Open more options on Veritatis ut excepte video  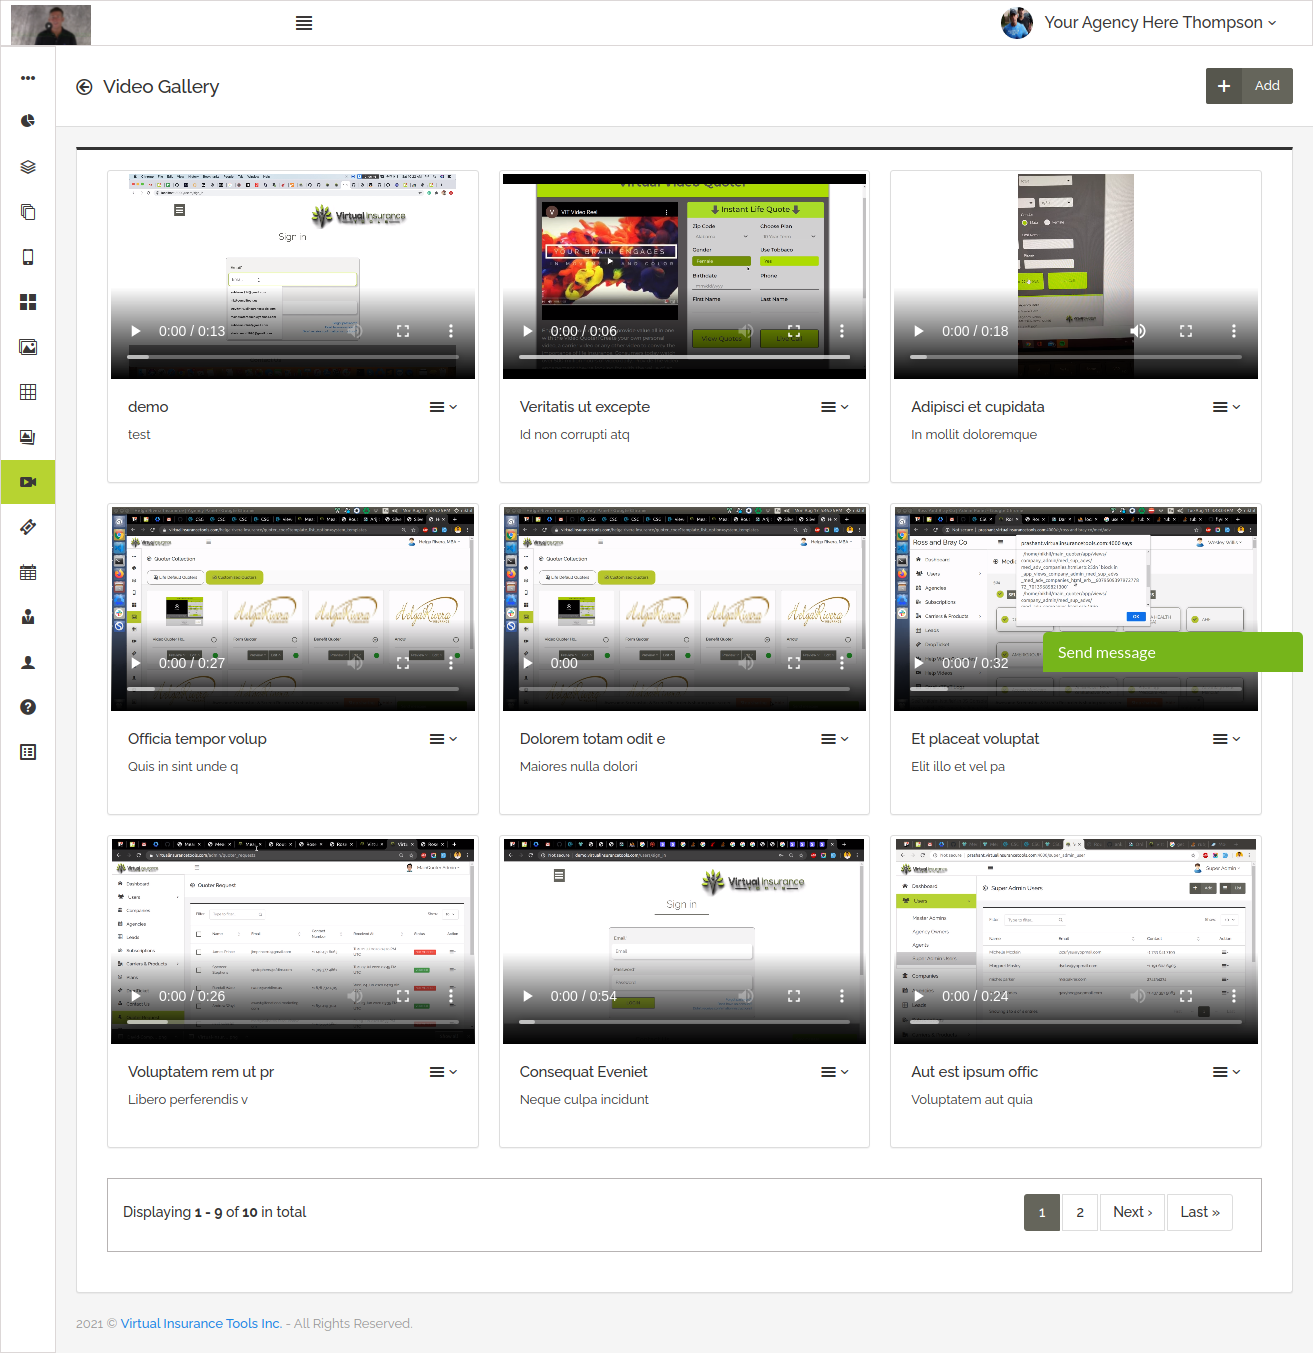pos(842,331)
